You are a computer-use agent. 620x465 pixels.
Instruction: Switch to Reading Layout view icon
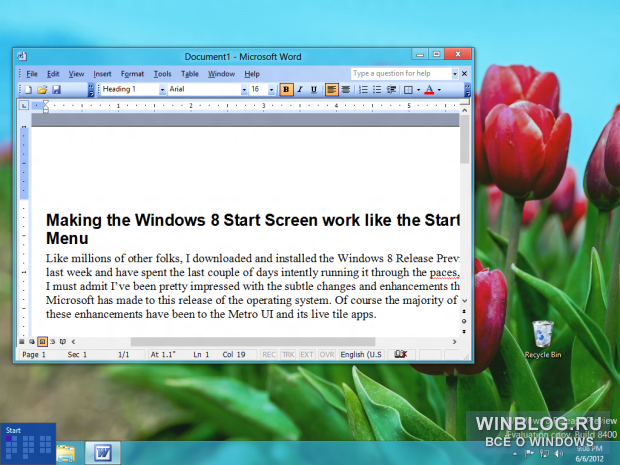click(62, 341)
